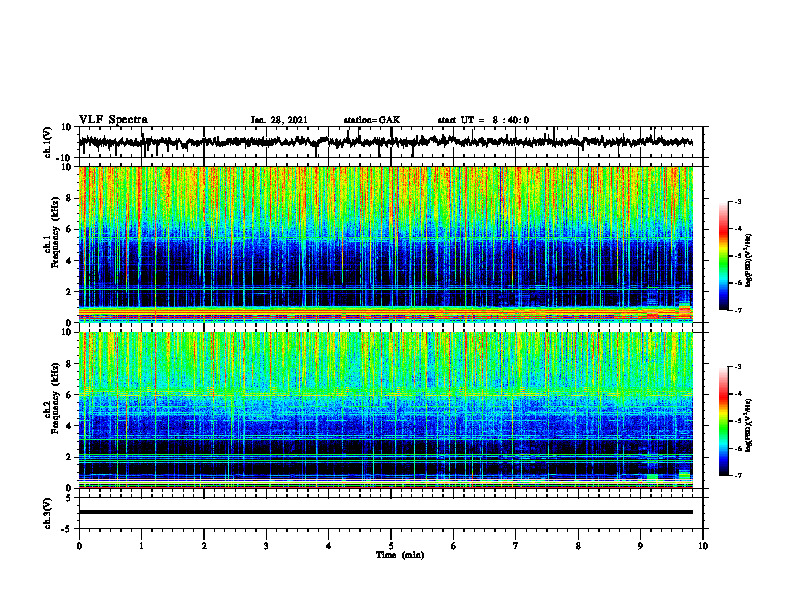Click the "6" kHz tick on the ch.2 spectrogram
792x612 pixels.
[69, 395]
